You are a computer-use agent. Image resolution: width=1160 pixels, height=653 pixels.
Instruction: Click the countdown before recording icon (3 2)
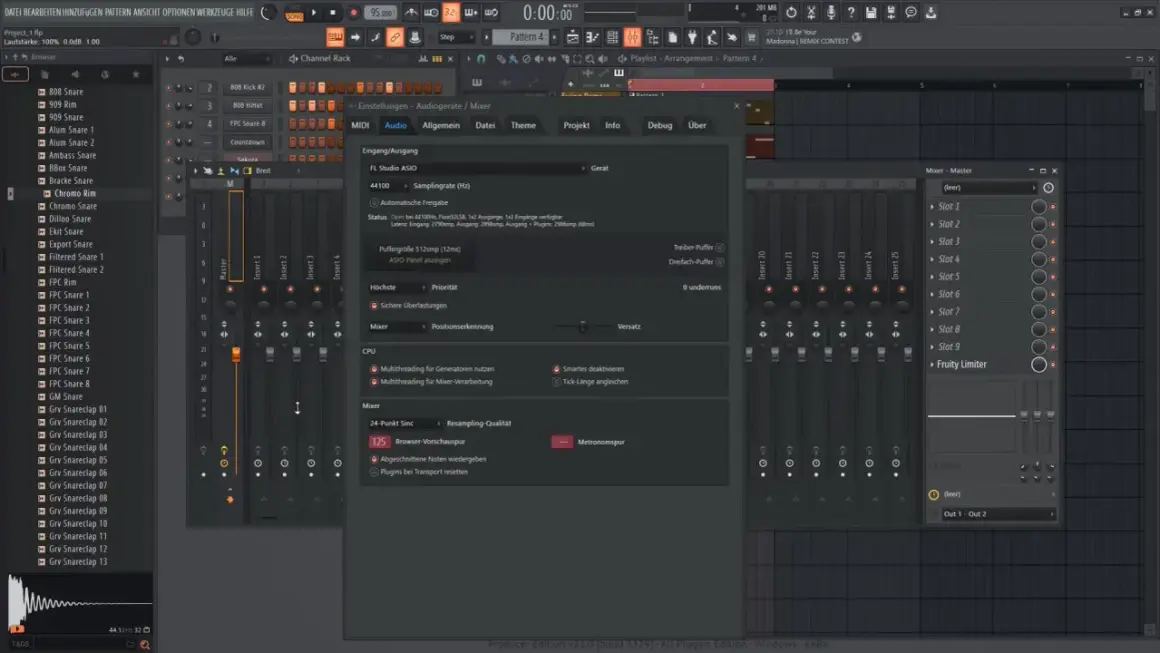[x=451, y=13]
